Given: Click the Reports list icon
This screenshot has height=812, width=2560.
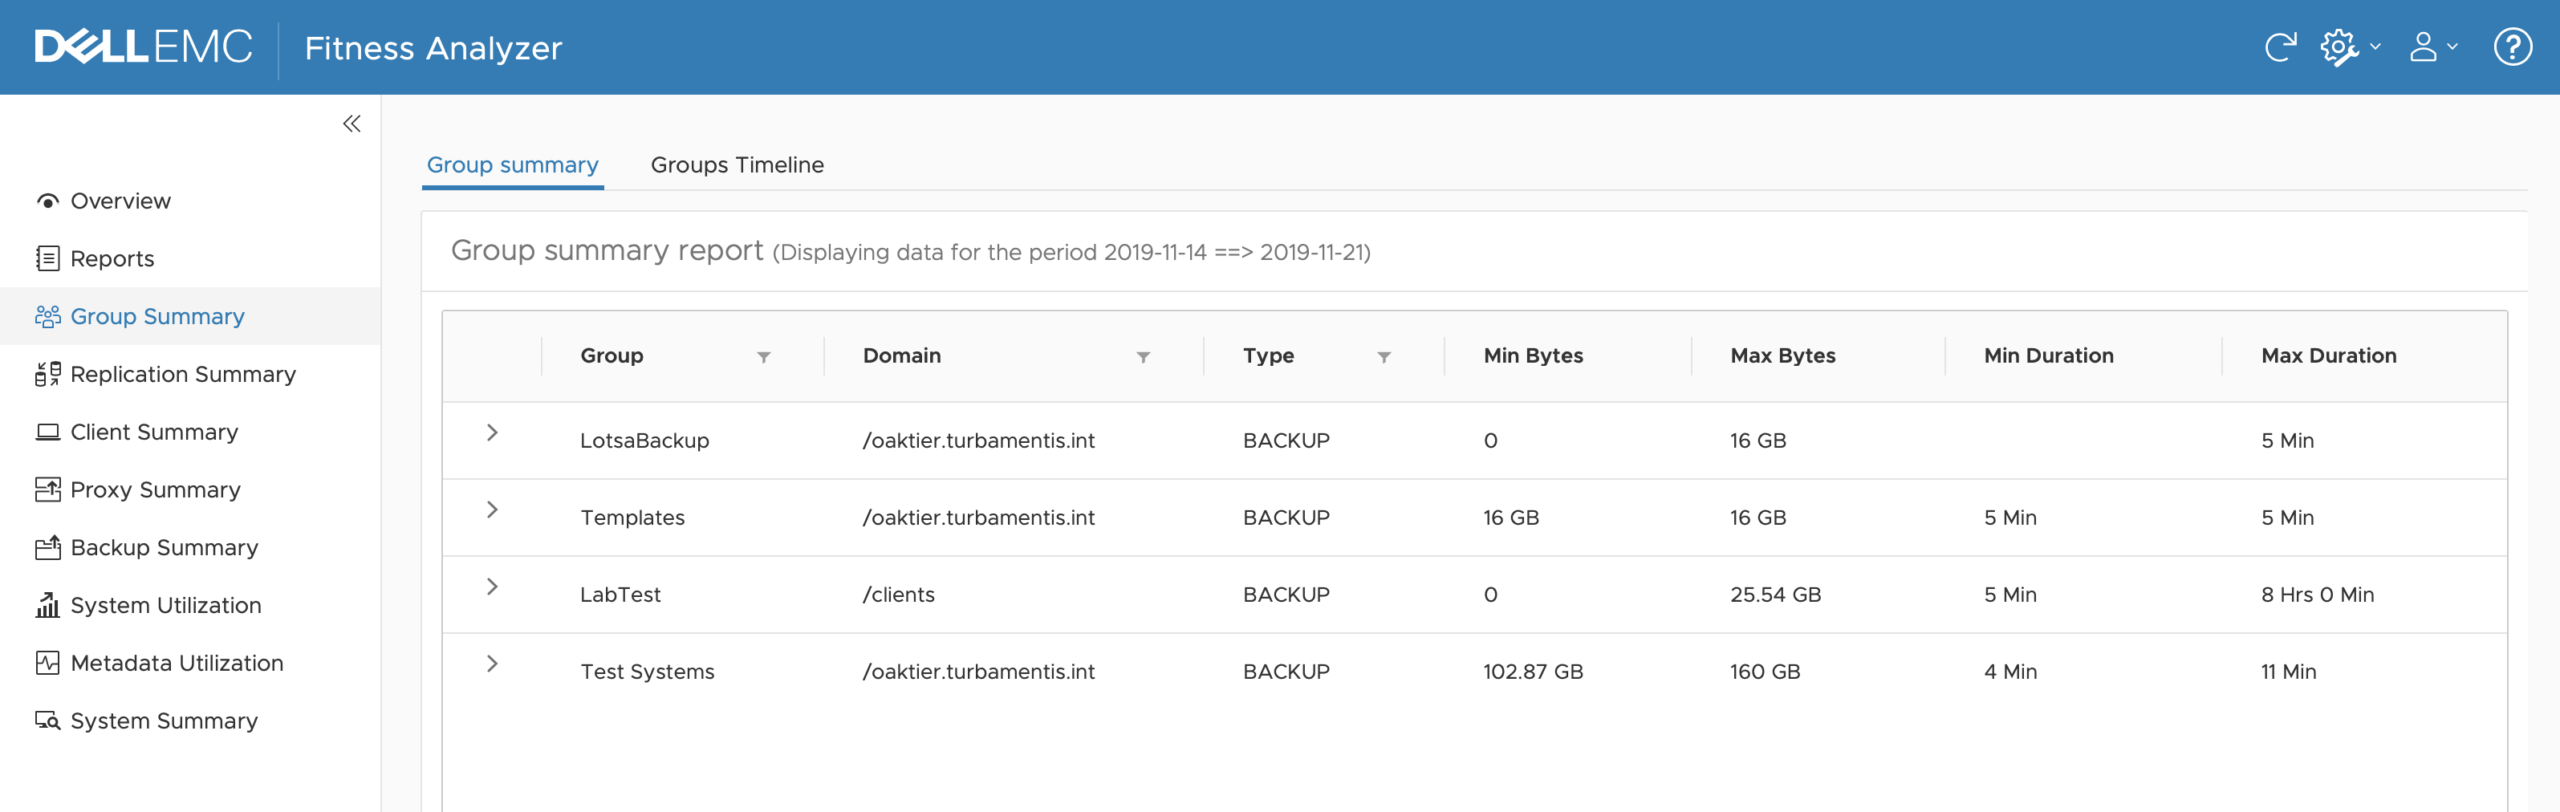Looking at the screenshot, I should click(x=47, y=259).
